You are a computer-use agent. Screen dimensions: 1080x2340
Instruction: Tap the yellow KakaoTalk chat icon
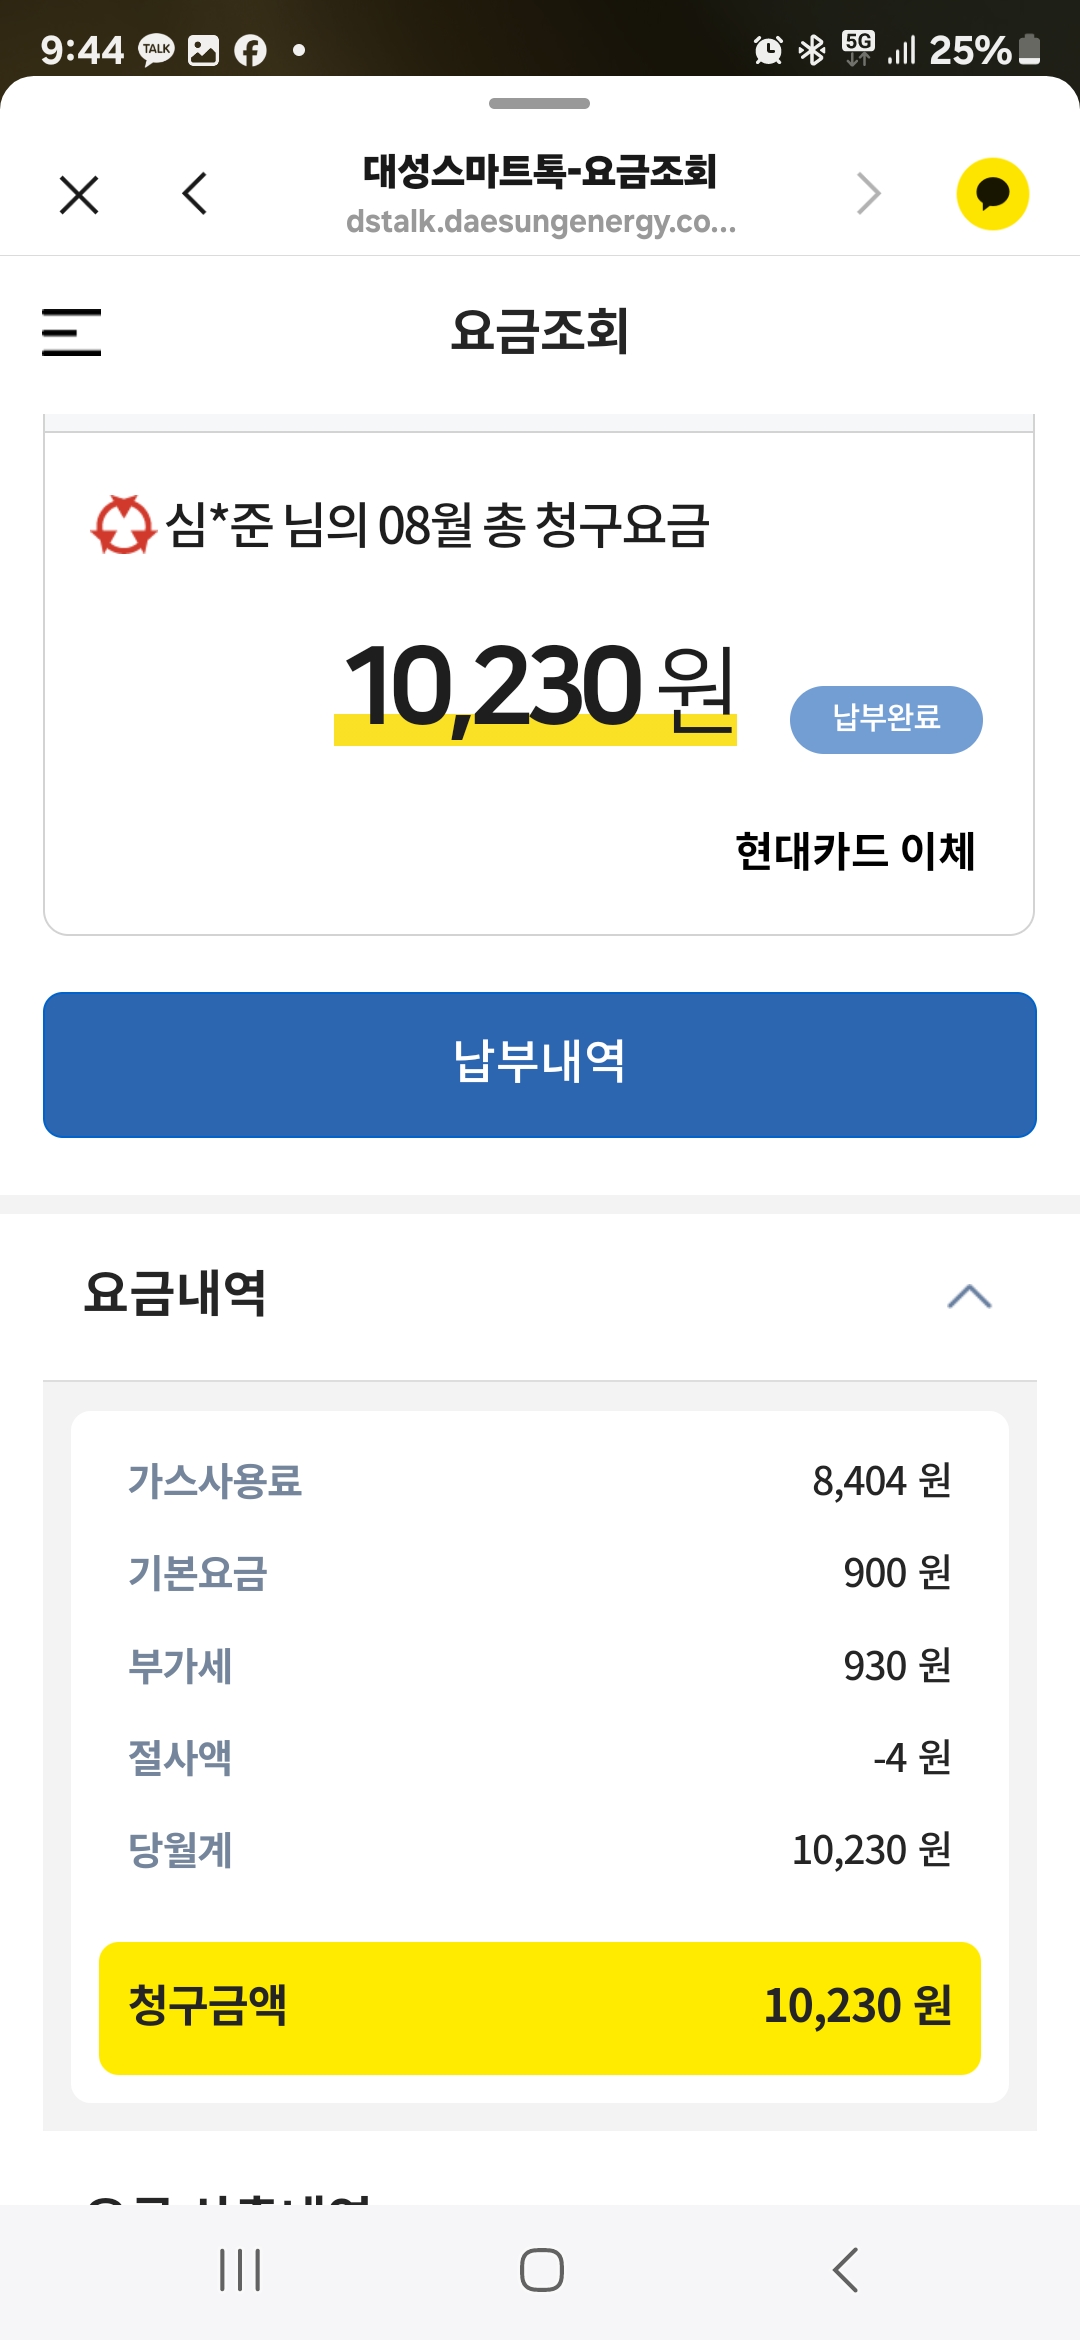pos(992,194)
